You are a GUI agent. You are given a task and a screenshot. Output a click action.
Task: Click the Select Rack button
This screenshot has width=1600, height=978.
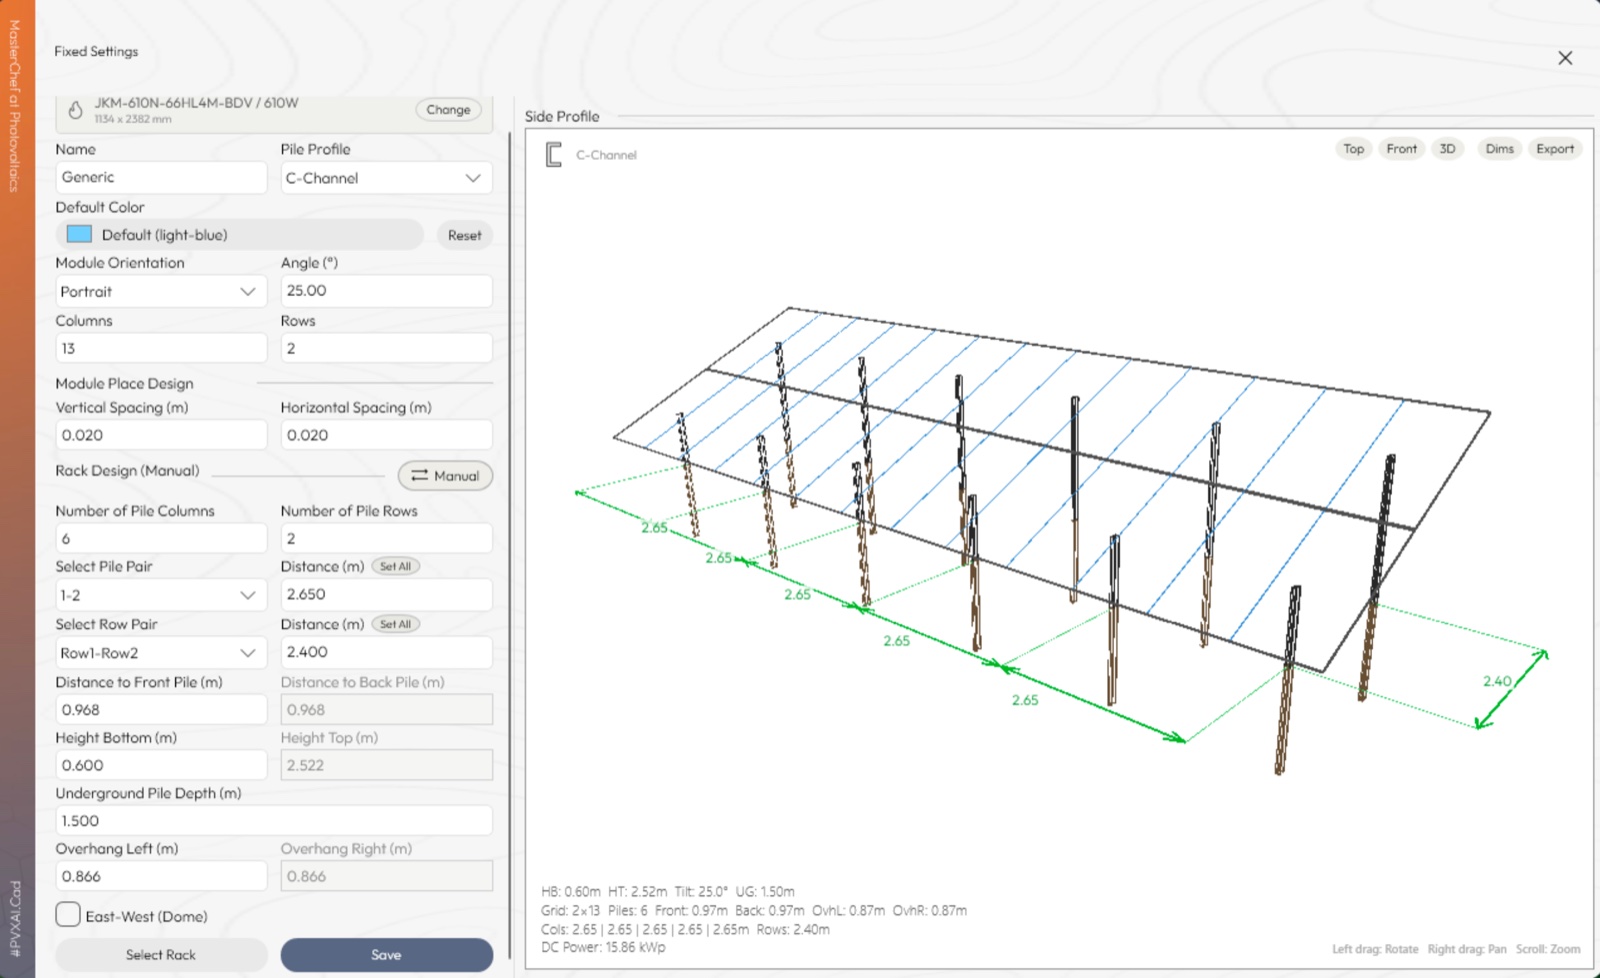(161, 955)
